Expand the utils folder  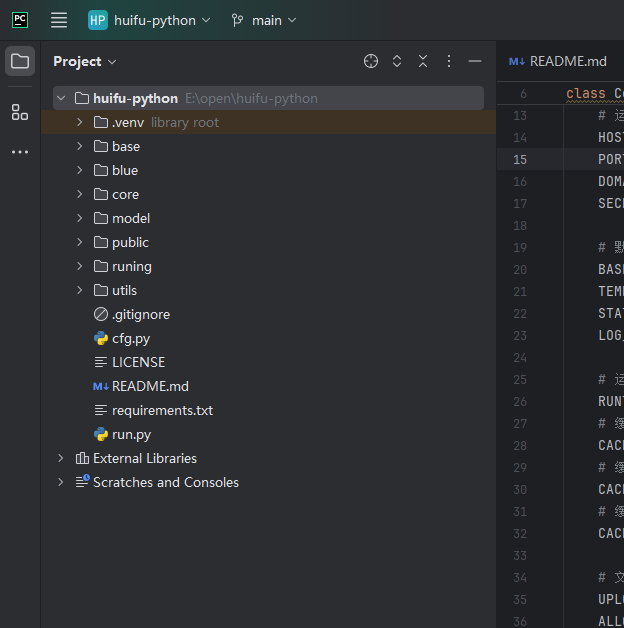[x=80, y=290]
